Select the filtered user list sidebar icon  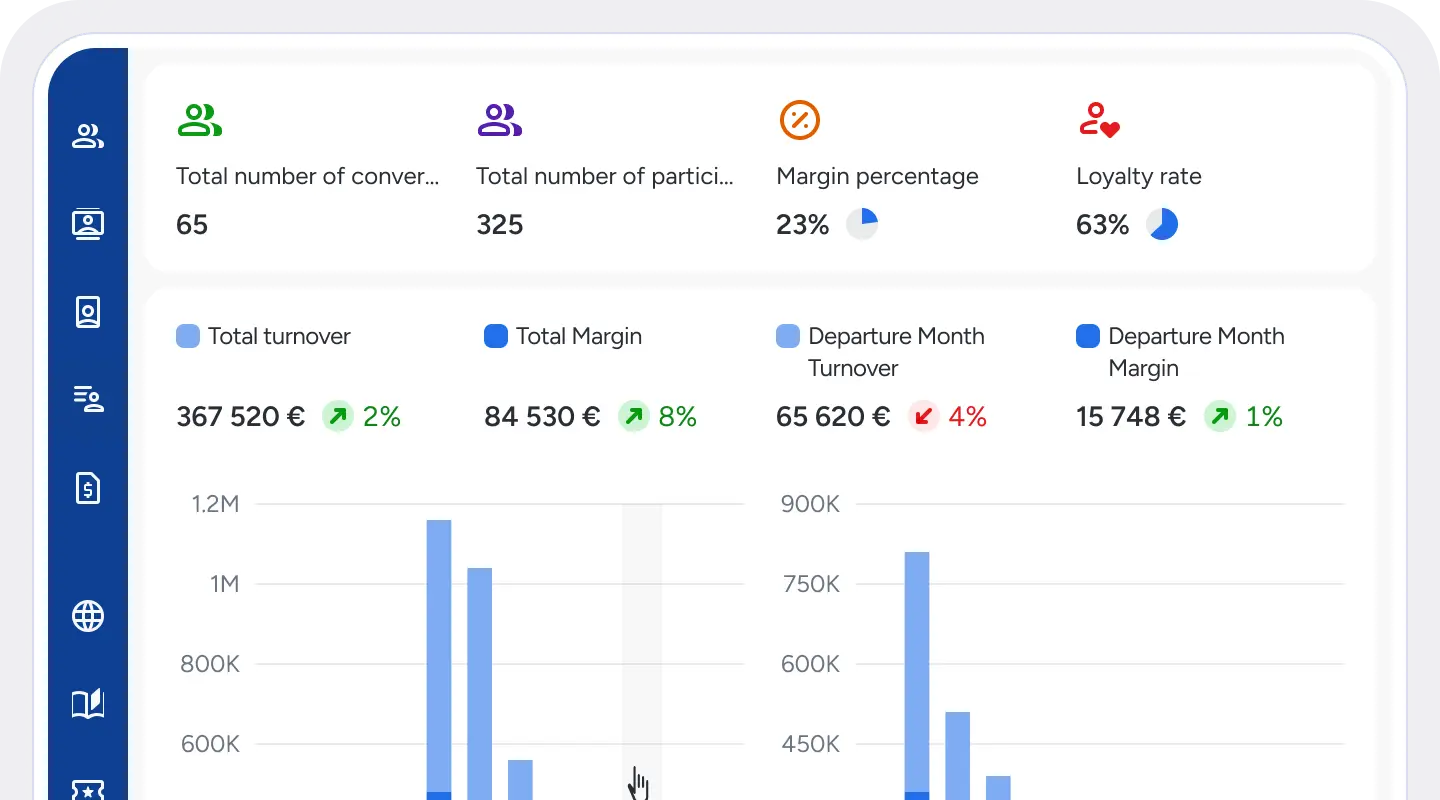88,400
